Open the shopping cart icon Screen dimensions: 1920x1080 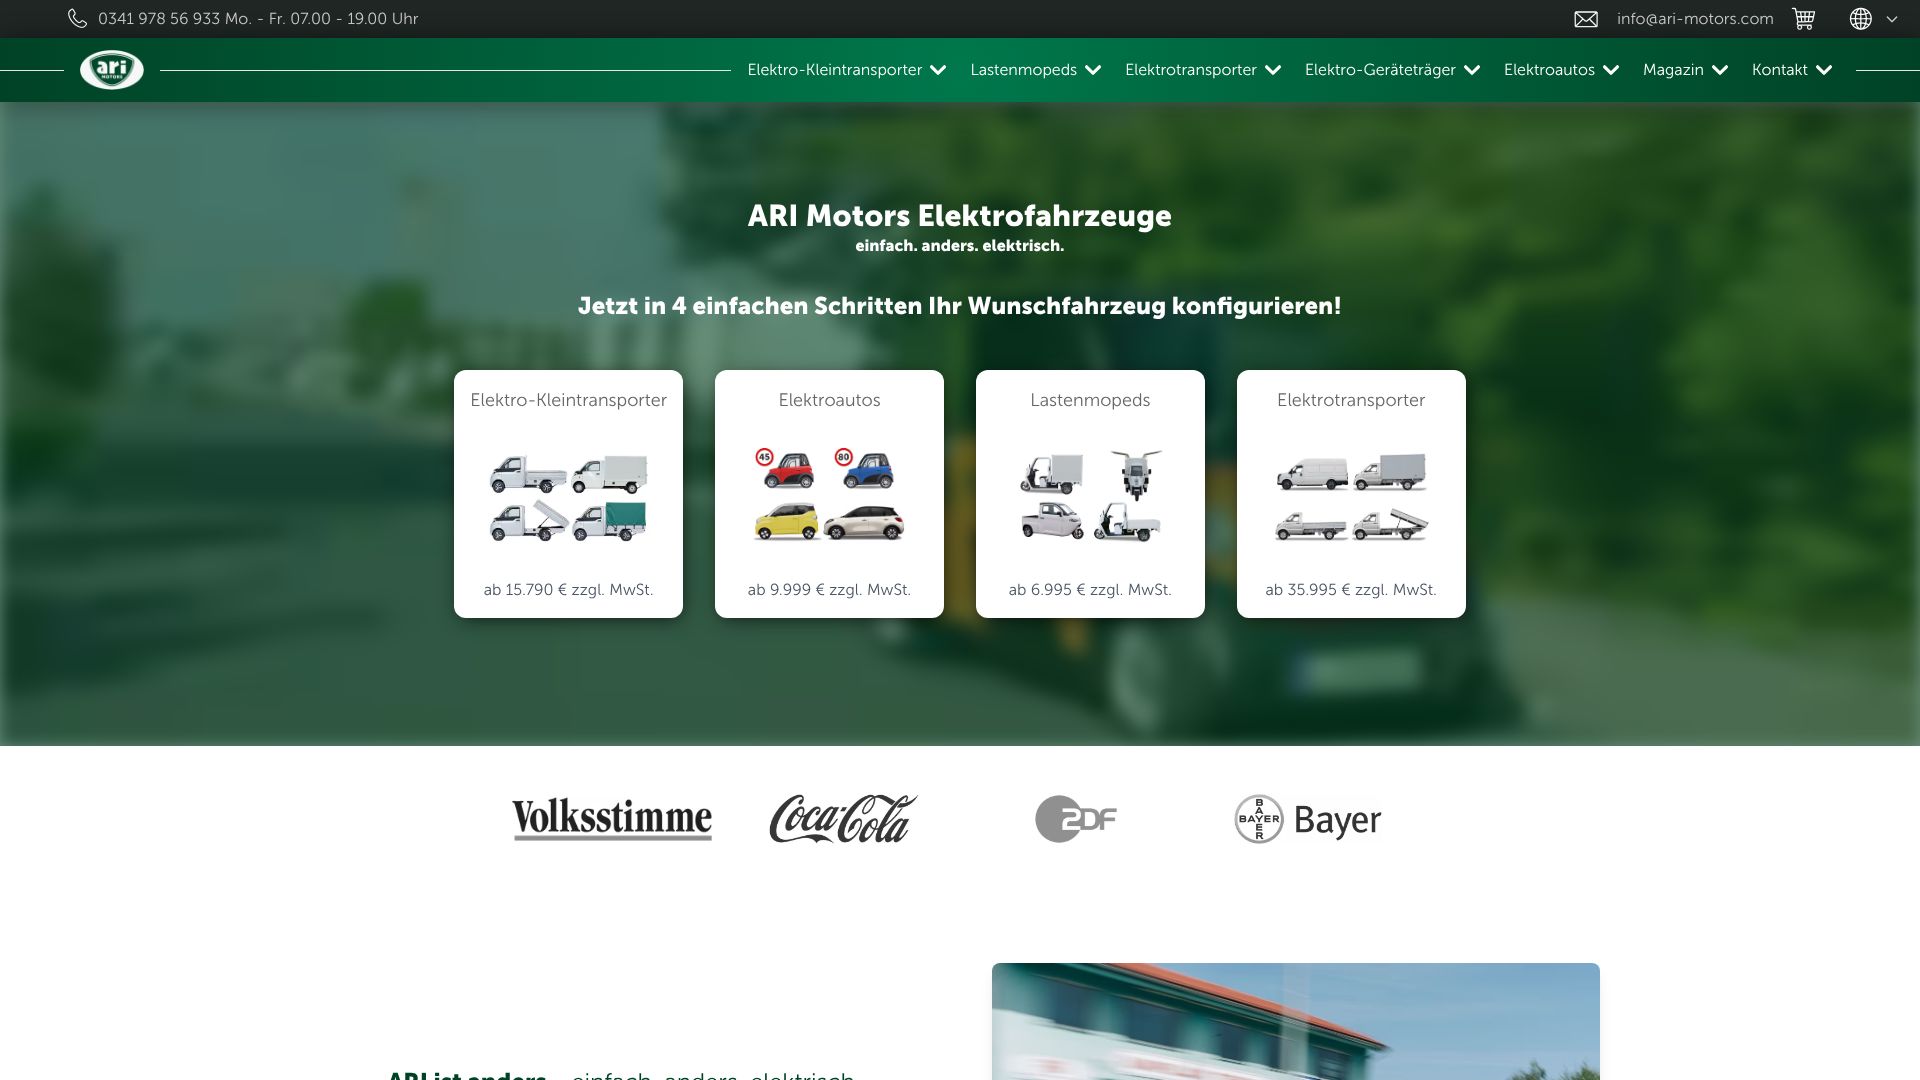(x=1803, y=19)
